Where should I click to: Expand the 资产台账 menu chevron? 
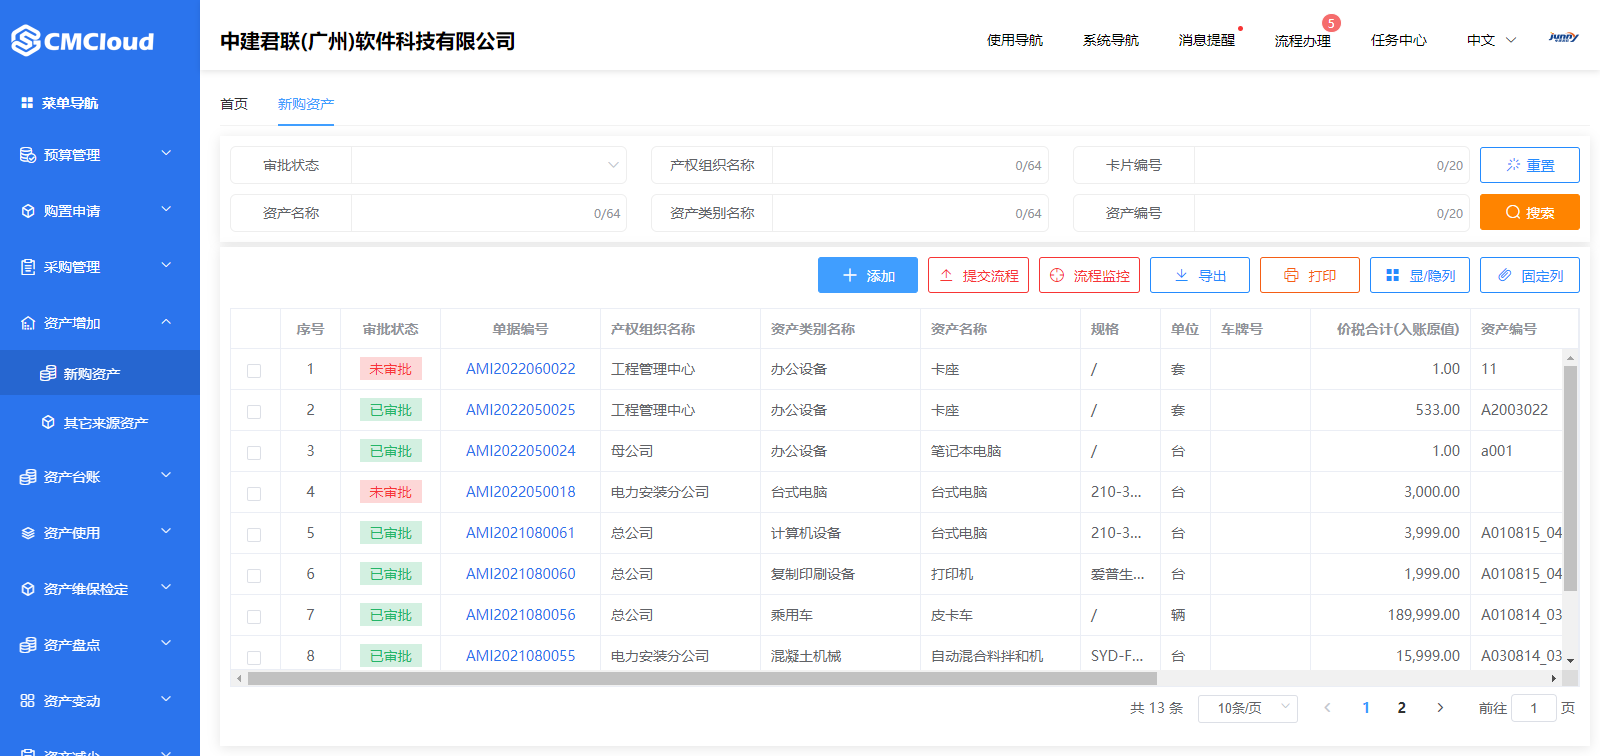(166, 475)
